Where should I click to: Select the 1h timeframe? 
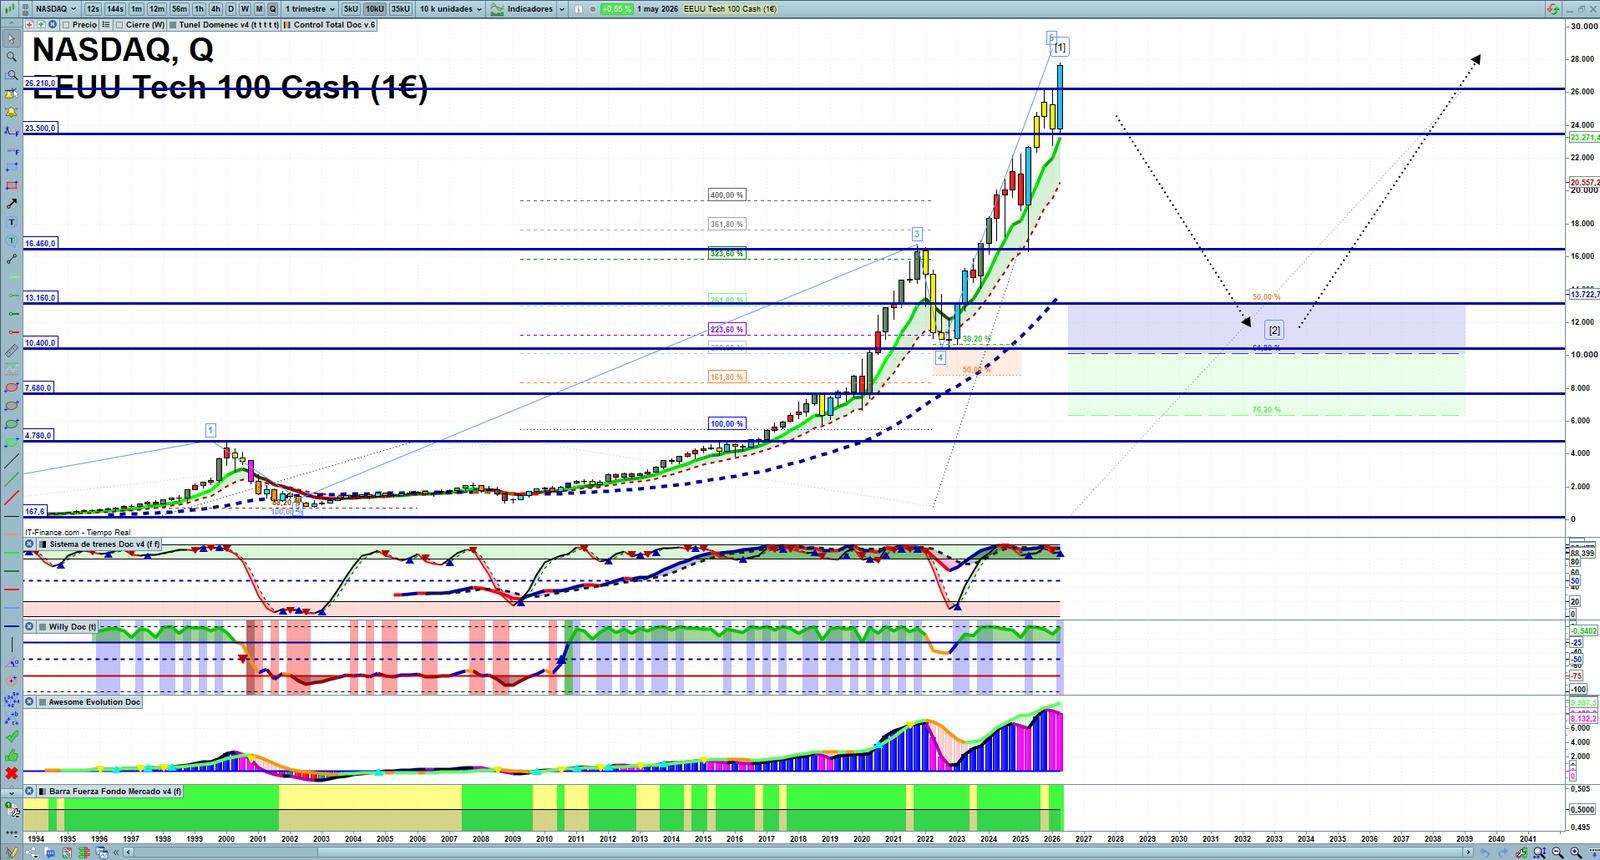pyautogui.click(x=199, y=9)
